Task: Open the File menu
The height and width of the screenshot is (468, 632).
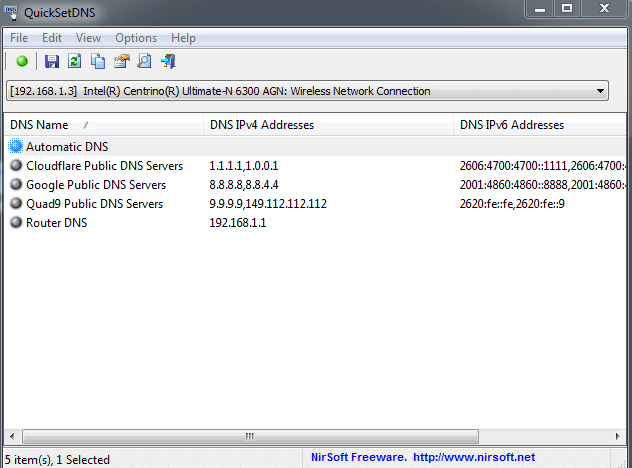Action: click(19, 38)
